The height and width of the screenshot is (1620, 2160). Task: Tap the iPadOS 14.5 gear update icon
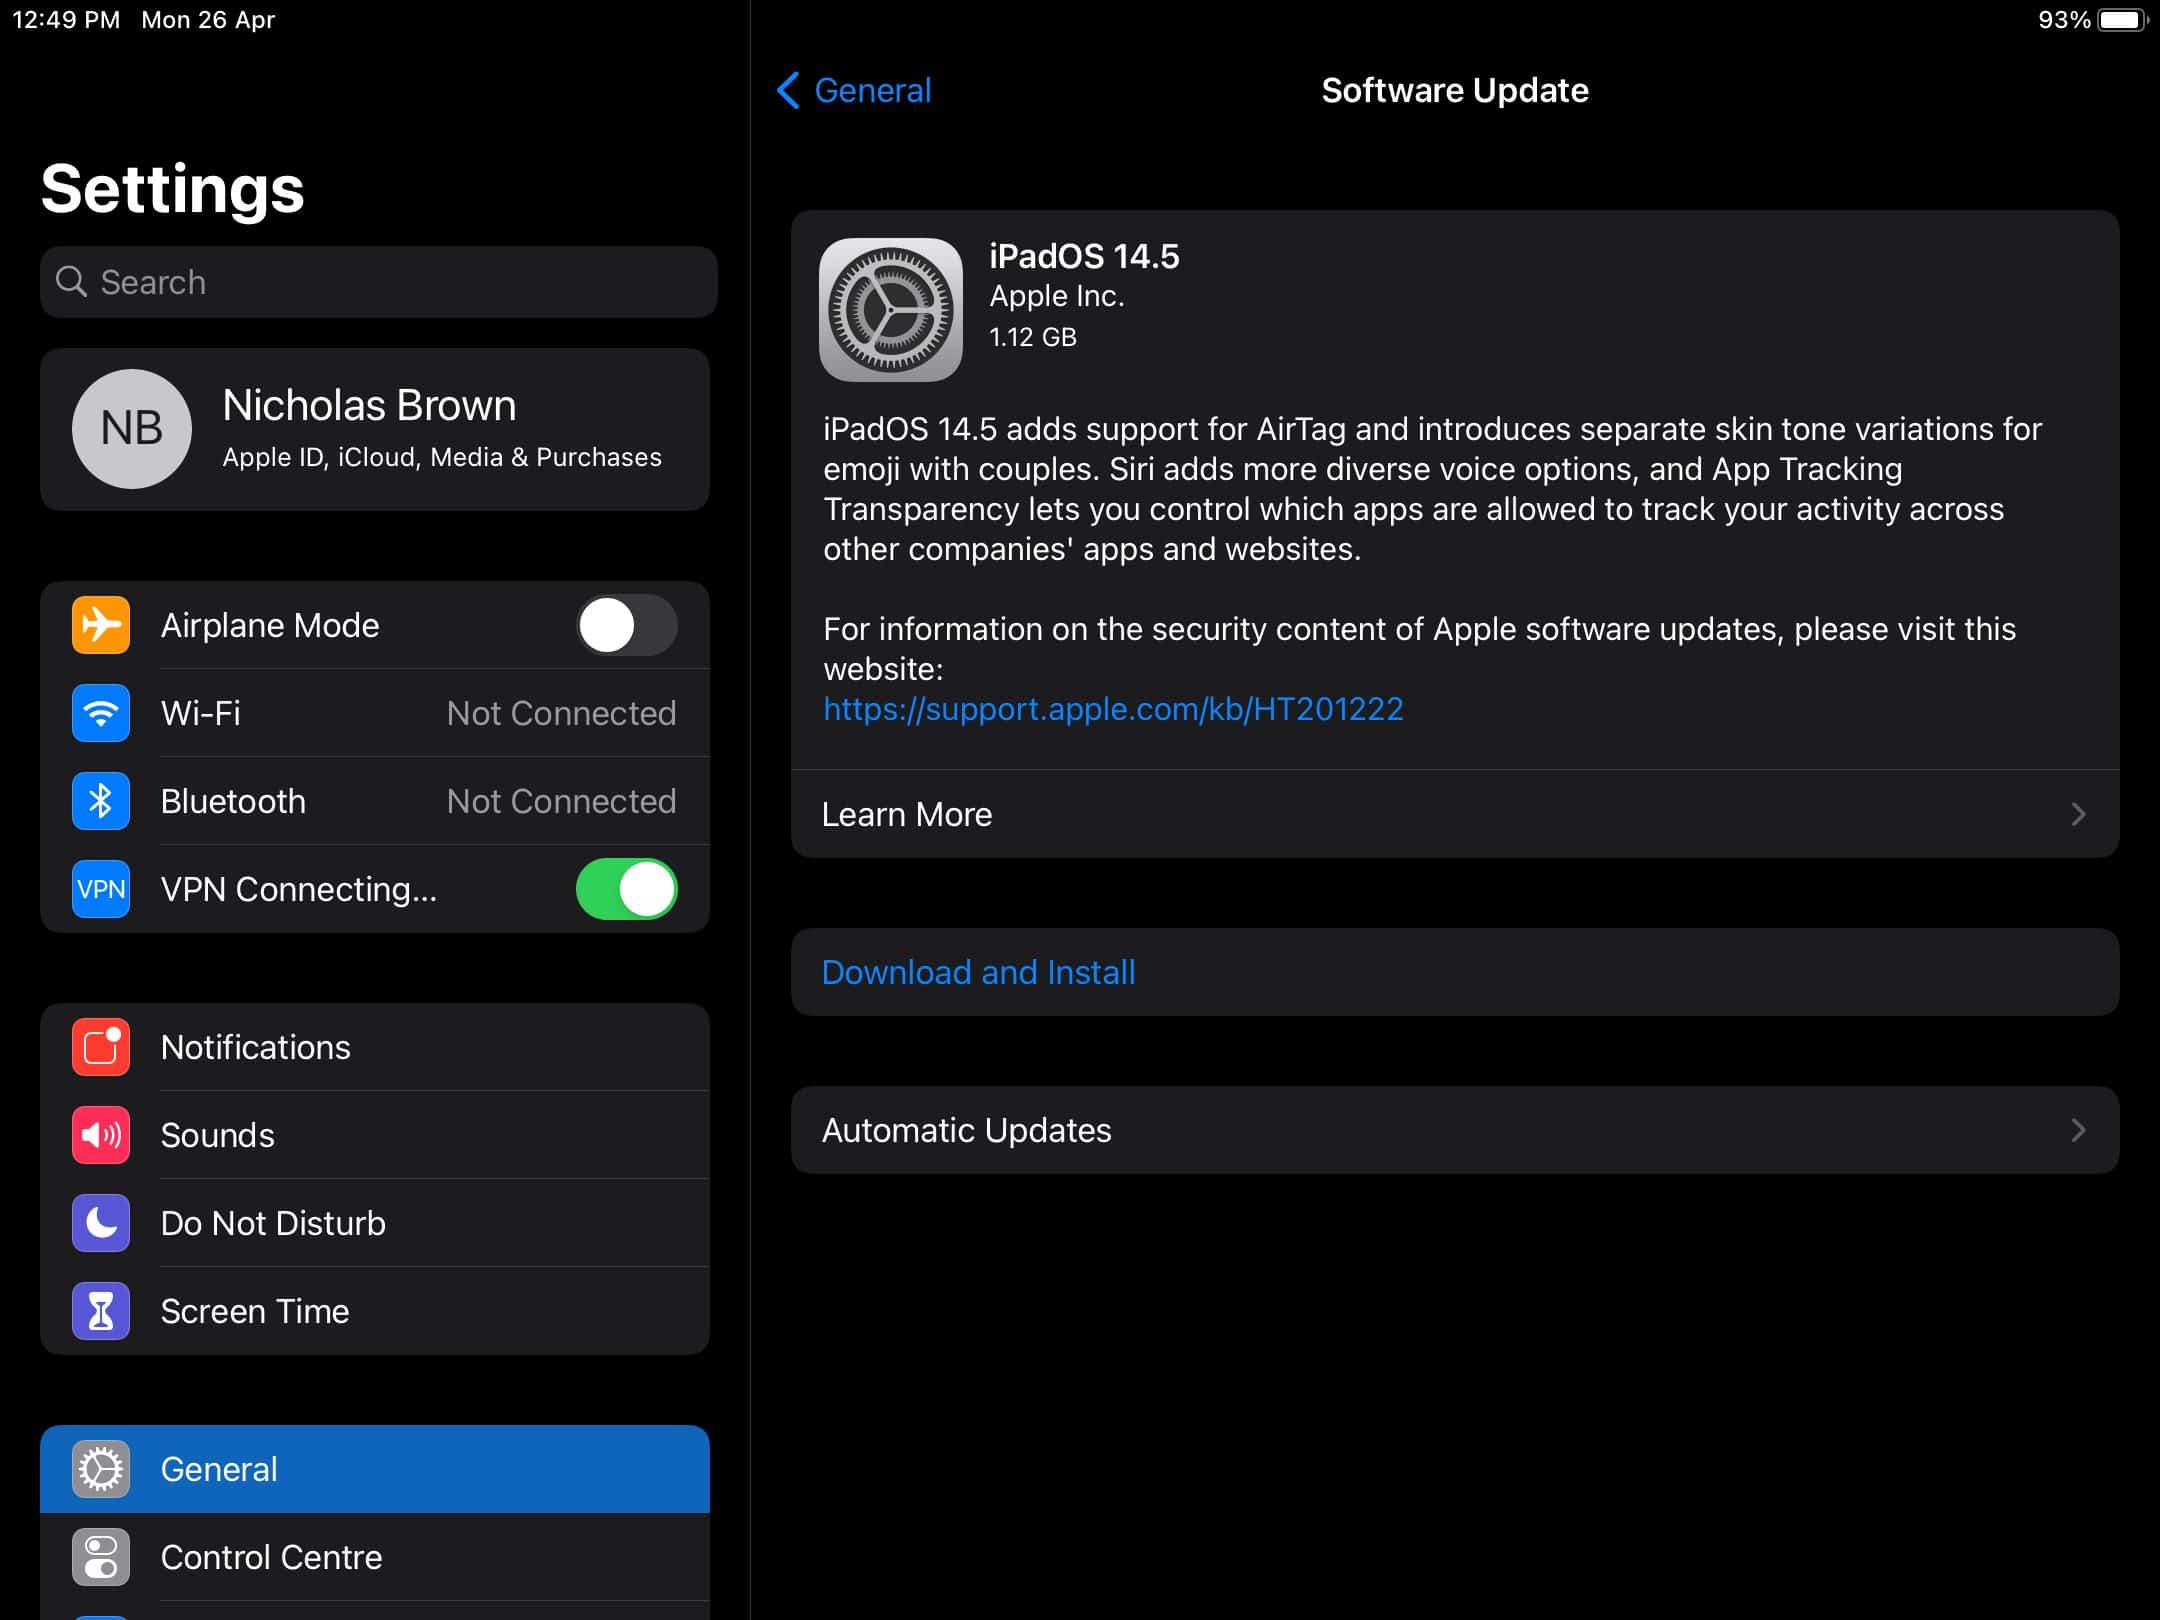(890, 309)
